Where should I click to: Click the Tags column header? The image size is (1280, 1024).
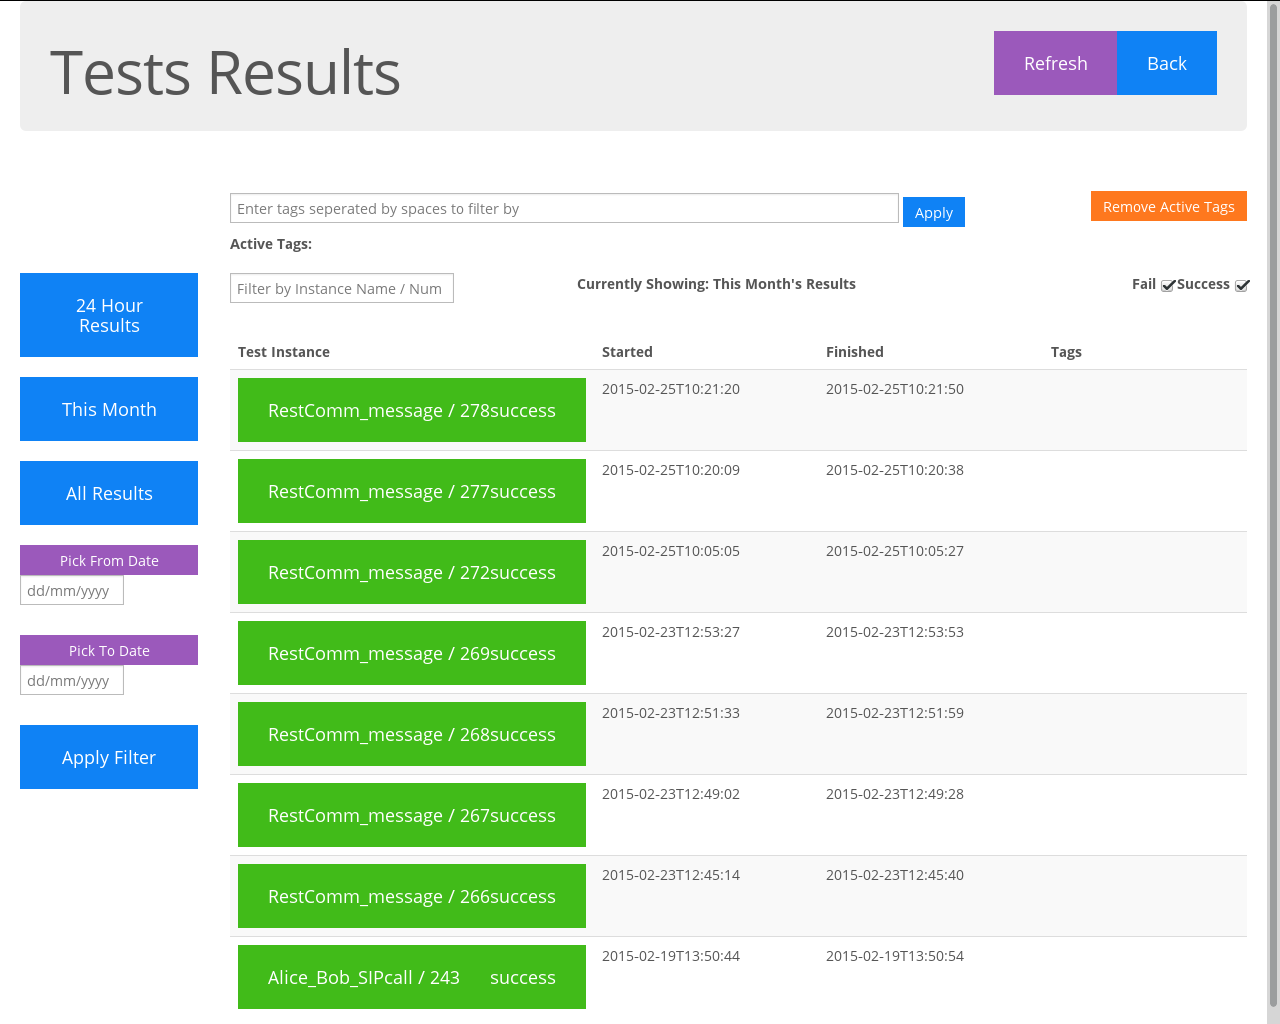[1066, 352]
